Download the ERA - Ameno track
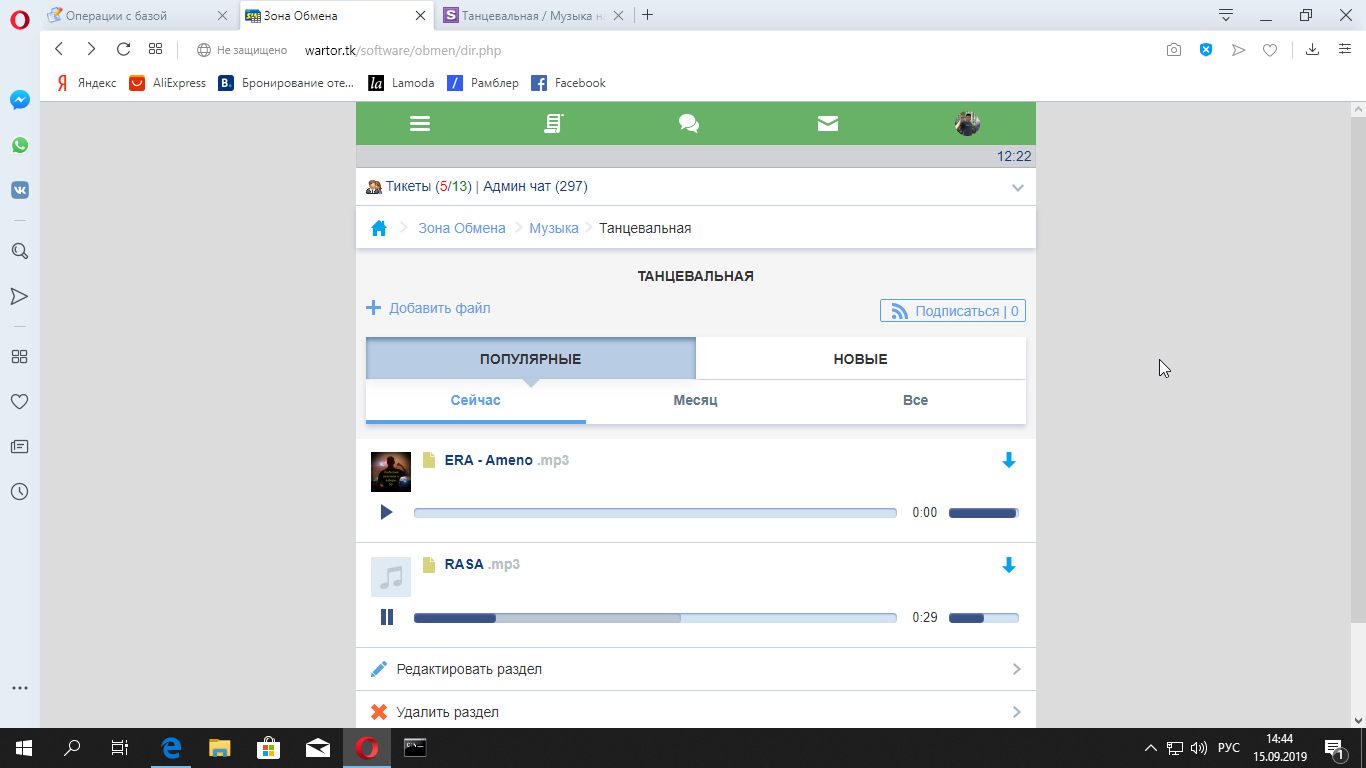 1008,460
